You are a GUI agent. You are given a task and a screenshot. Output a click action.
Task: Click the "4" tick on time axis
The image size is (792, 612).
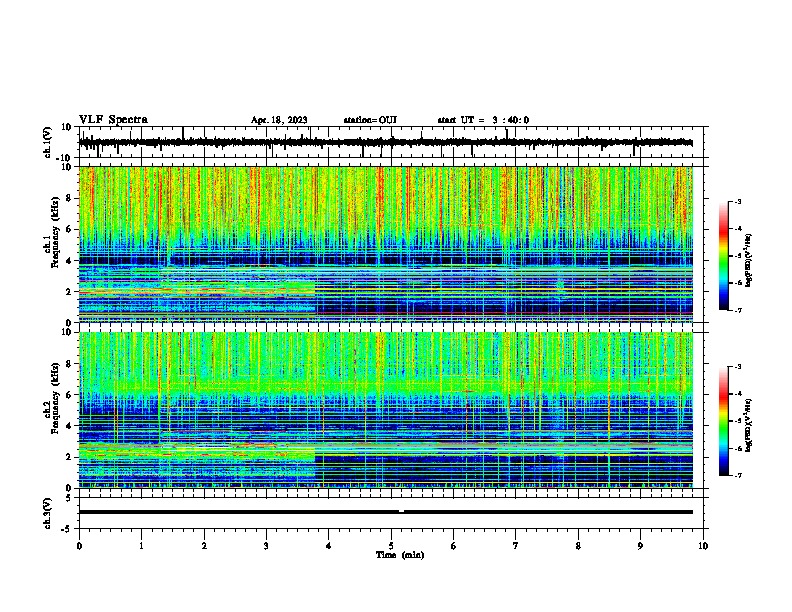click(329, 546)
